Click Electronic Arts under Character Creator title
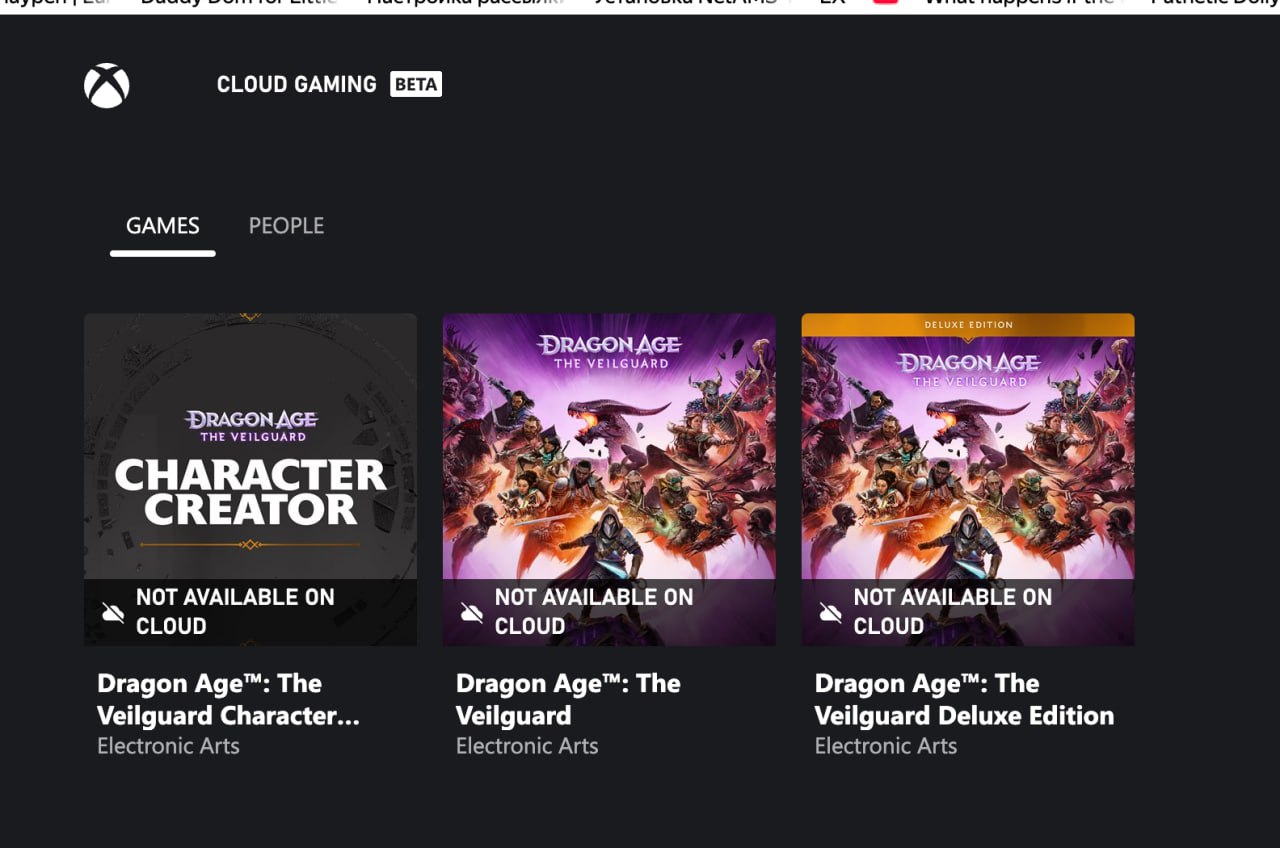 pos(168,746)
